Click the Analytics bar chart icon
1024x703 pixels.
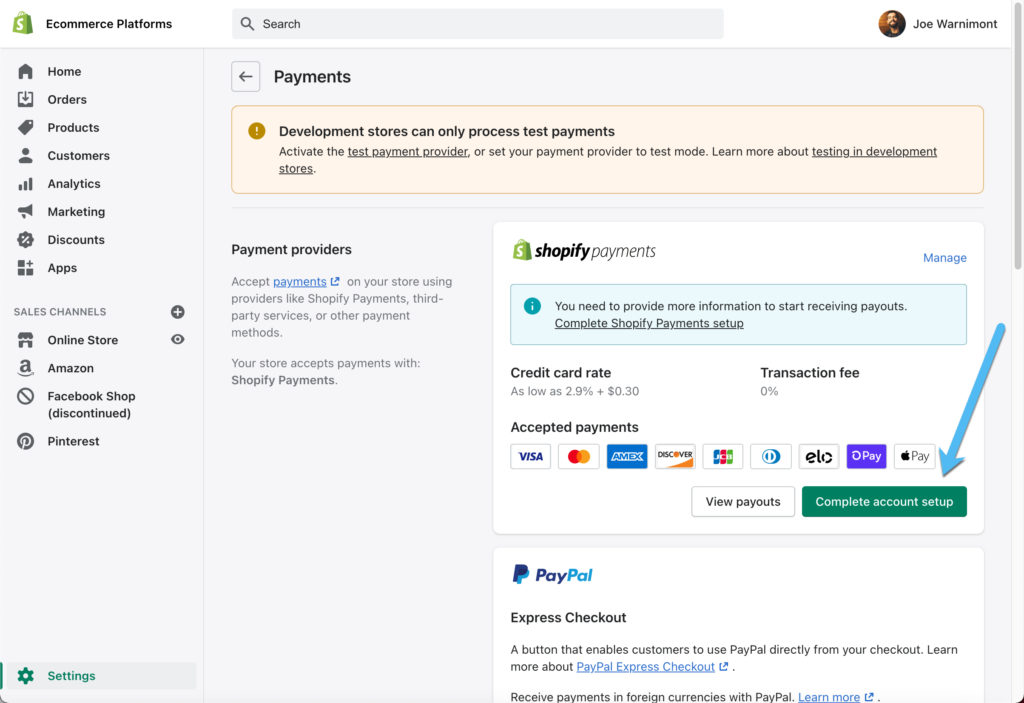coord(25,184)
